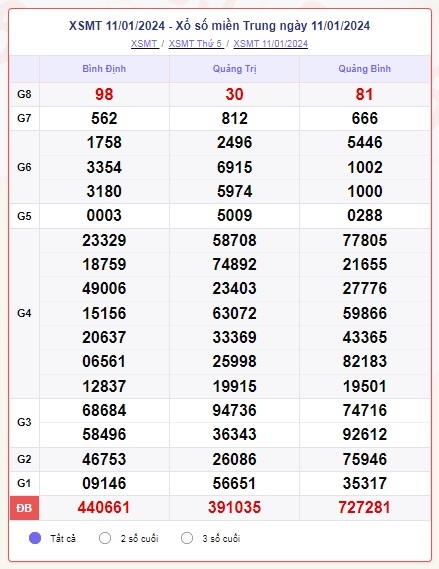Select the 'Tất cả' radio button

(35, 538)
